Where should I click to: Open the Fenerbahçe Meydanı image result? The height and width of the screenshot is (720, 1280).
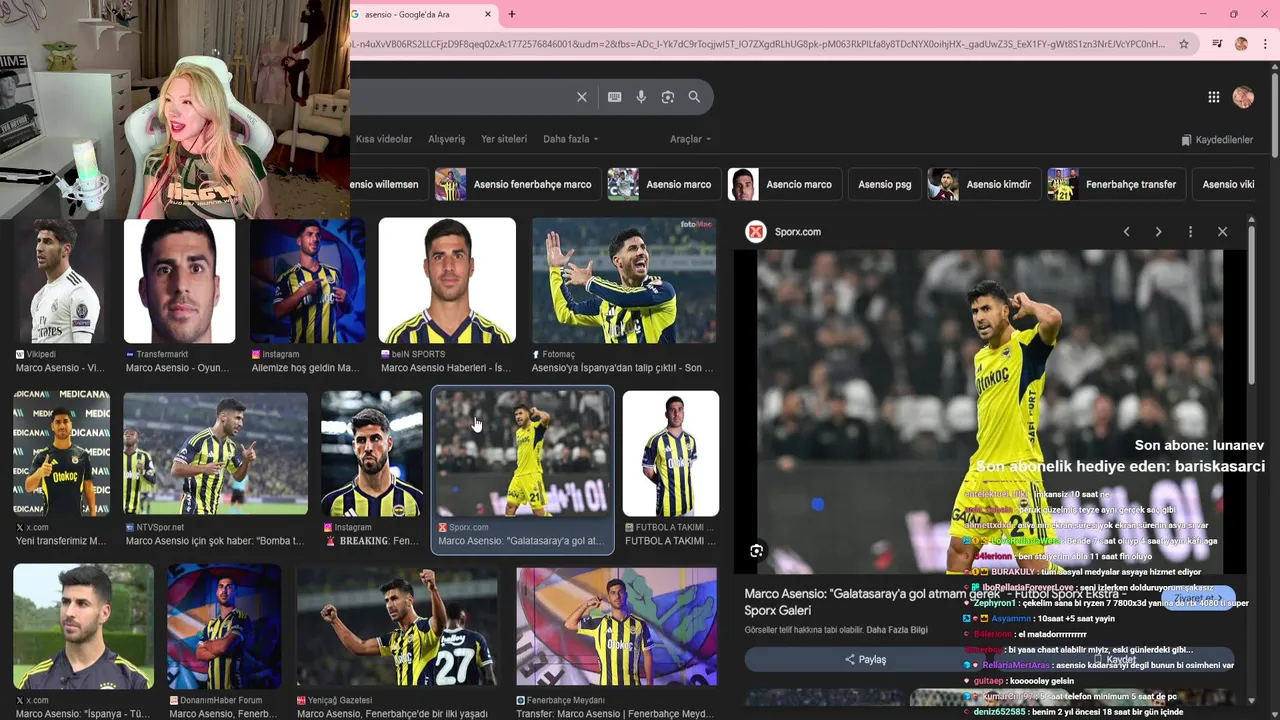(x=616, y=628)
